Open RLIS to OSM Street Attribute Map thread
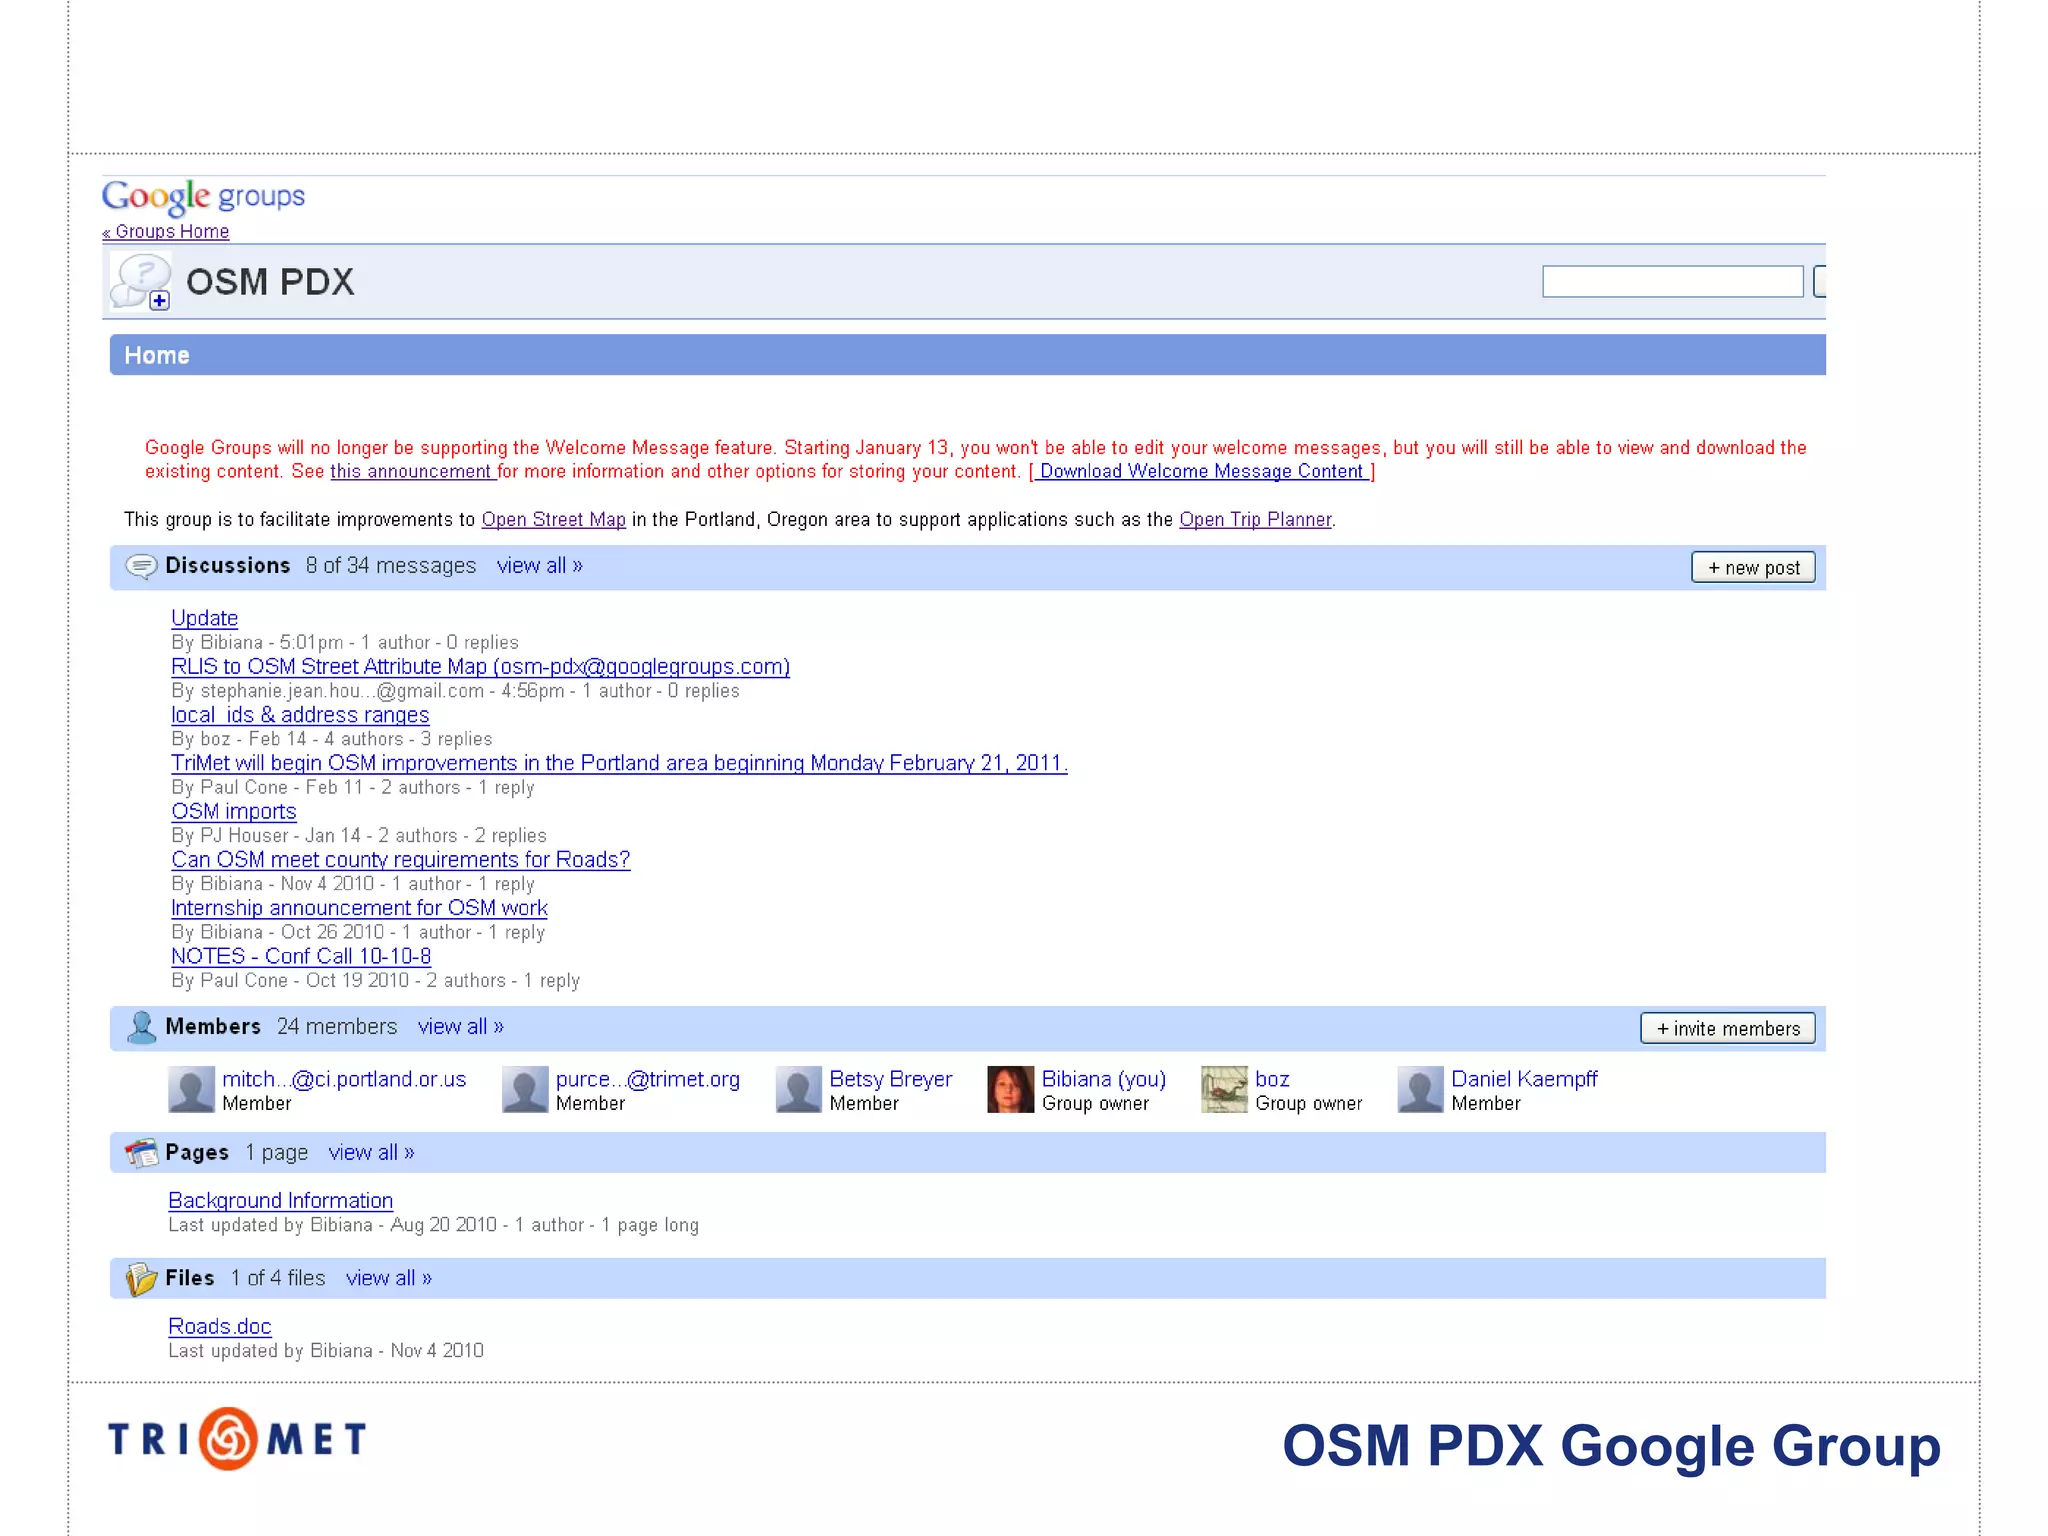 (480, 667)
